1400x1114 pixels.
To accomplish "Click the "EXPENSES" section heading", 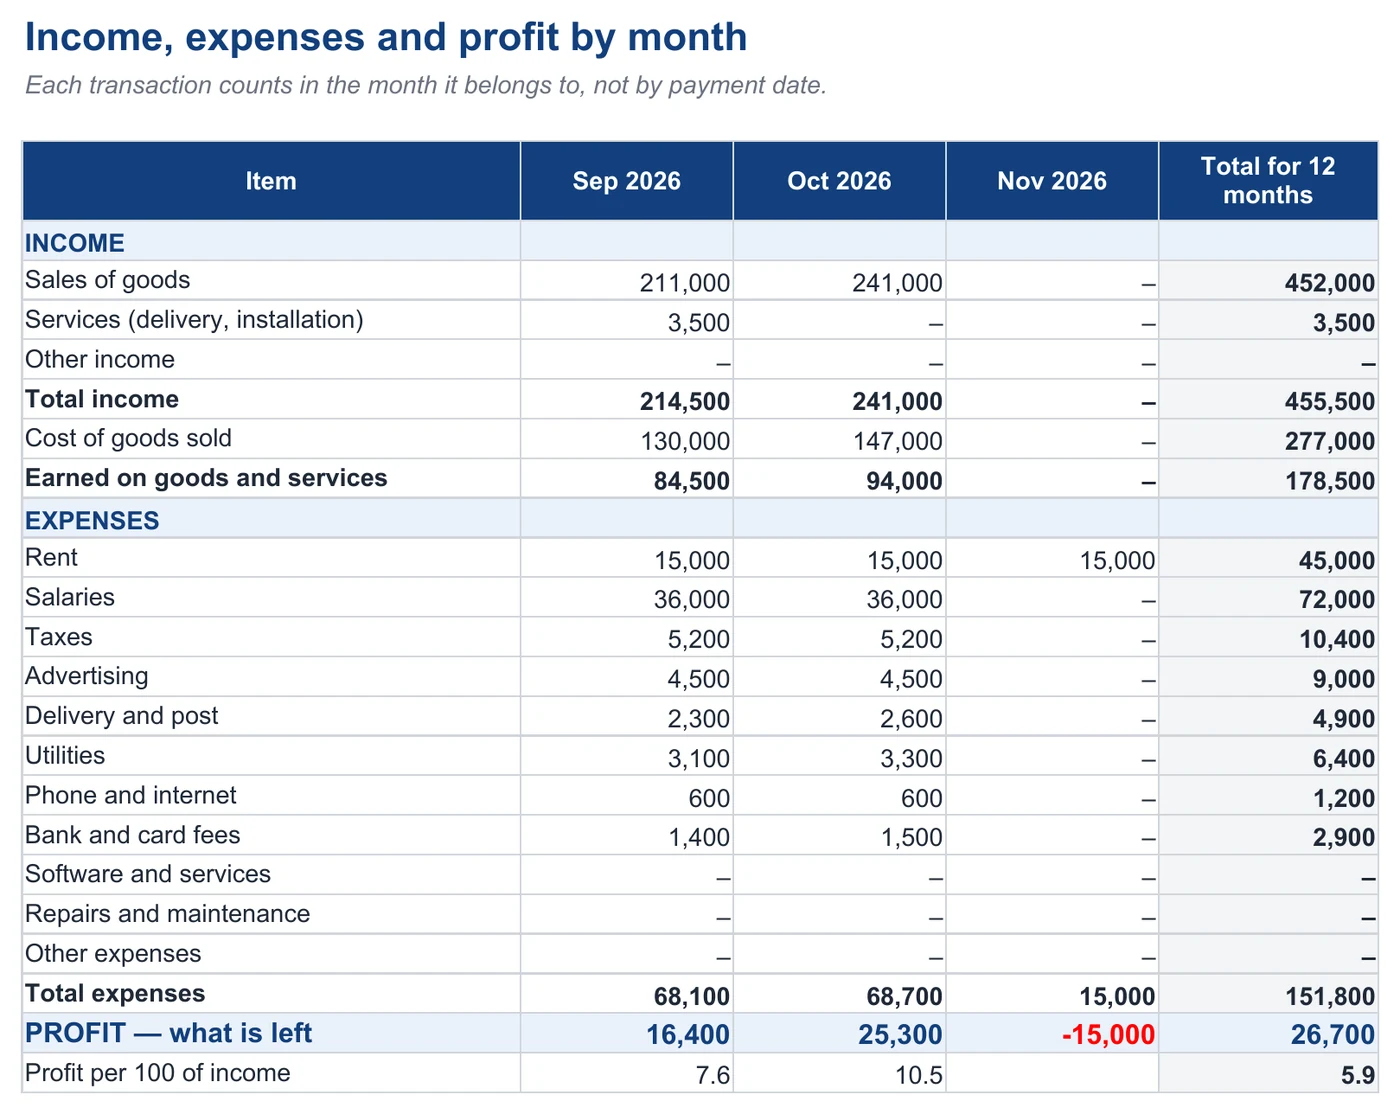I will coord(92,521).
